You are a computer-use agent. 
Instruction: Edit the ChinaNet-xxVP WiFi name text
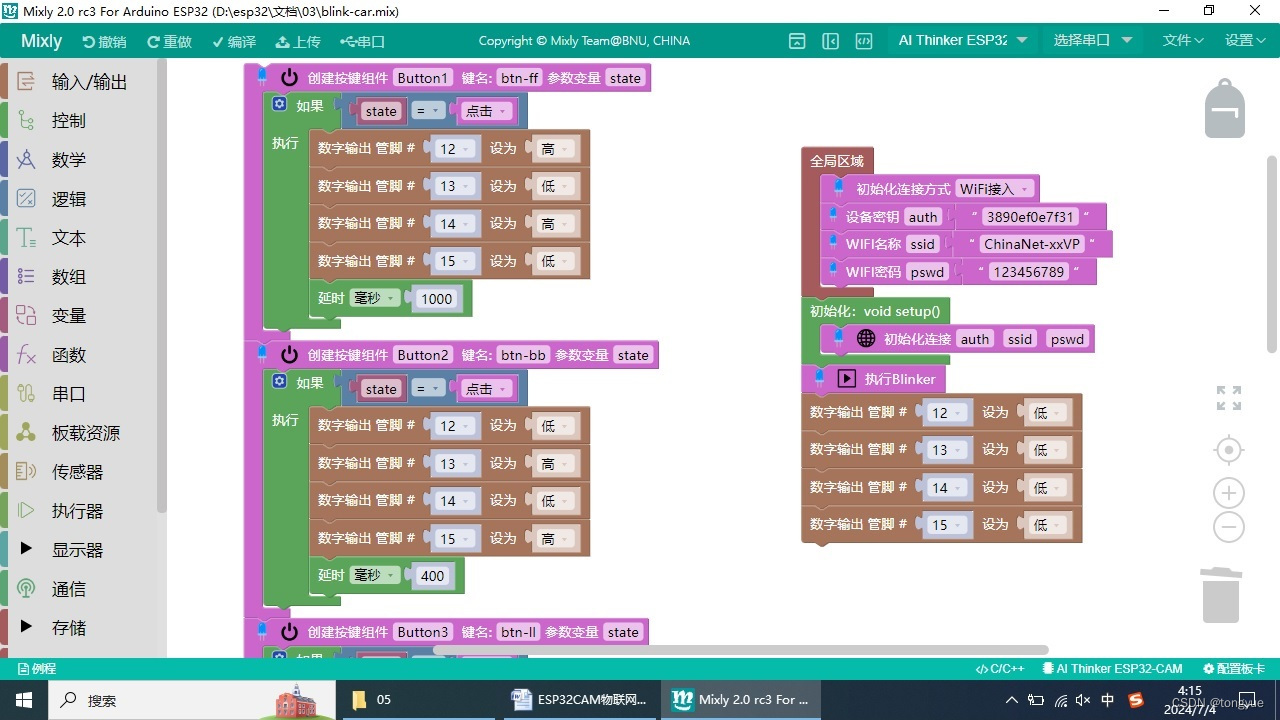click(x=1032, y=244)
